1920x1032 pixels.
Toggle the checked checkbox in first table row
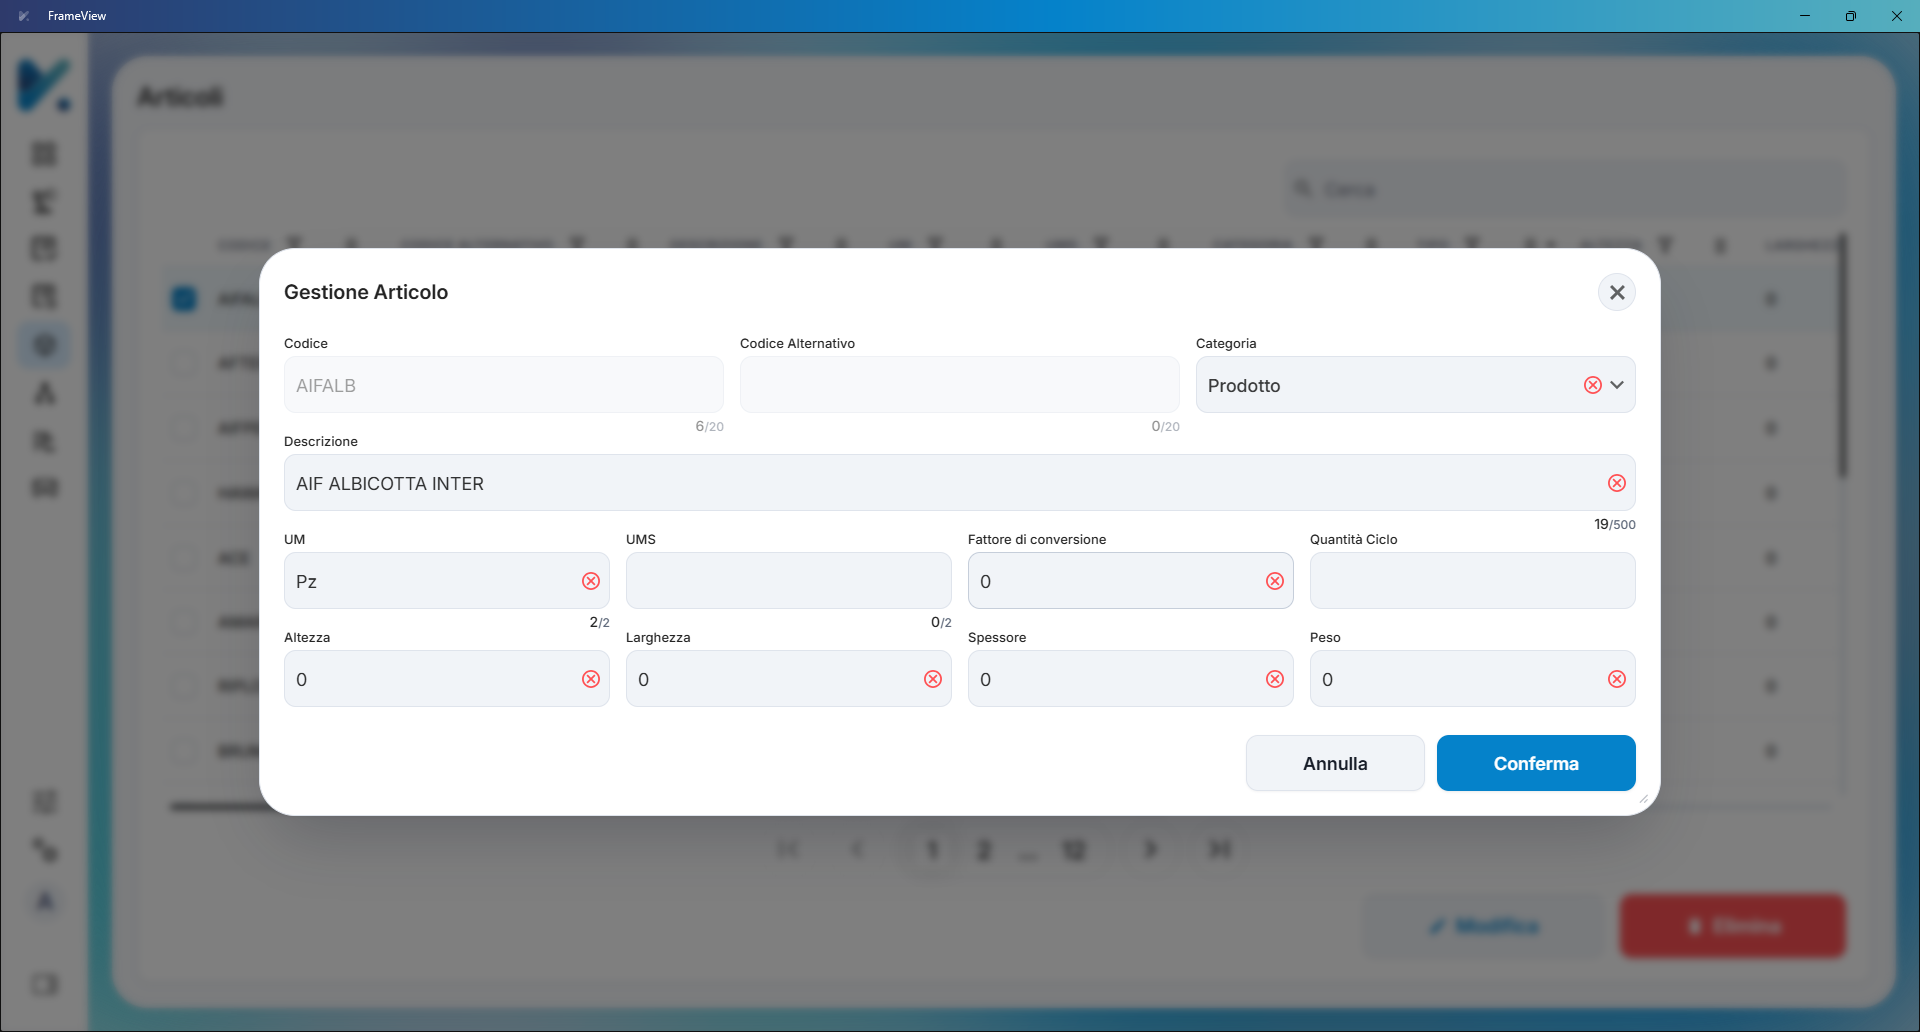(184, 298)
